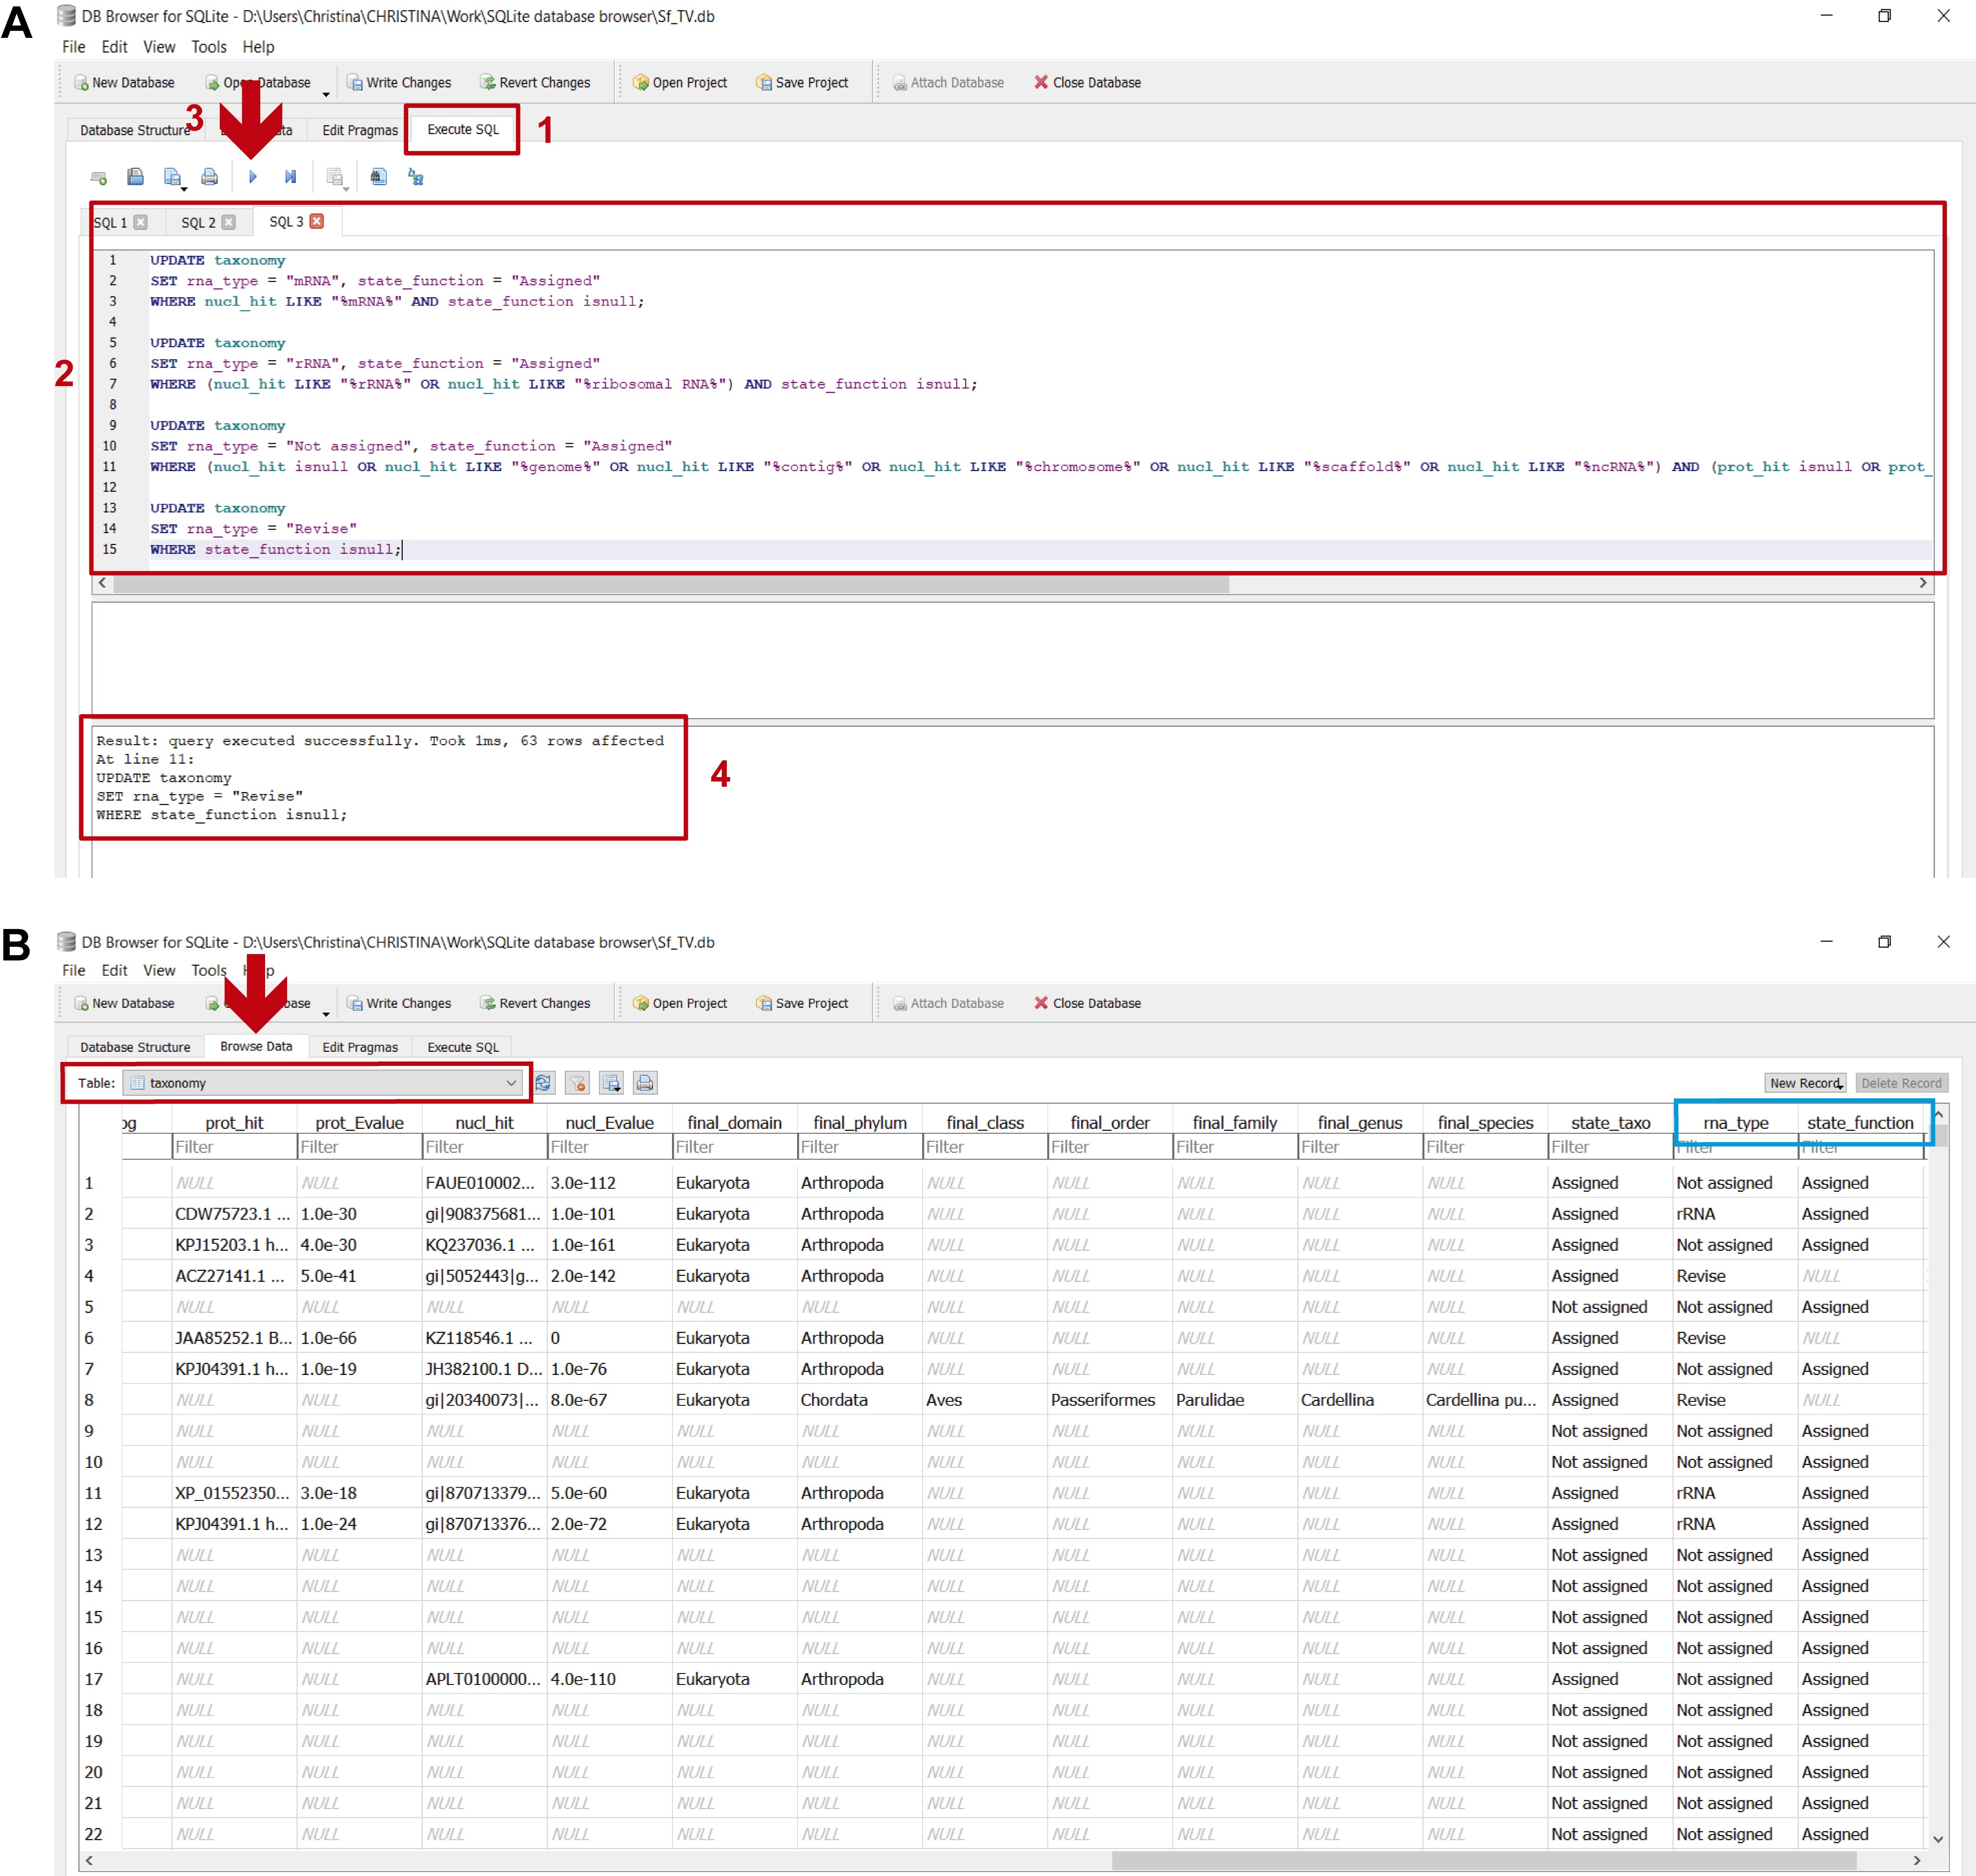This screenshot has height=1876, width=1976.
Task: Click the rna_type column header
Action: click(x=1736, y=1123)
